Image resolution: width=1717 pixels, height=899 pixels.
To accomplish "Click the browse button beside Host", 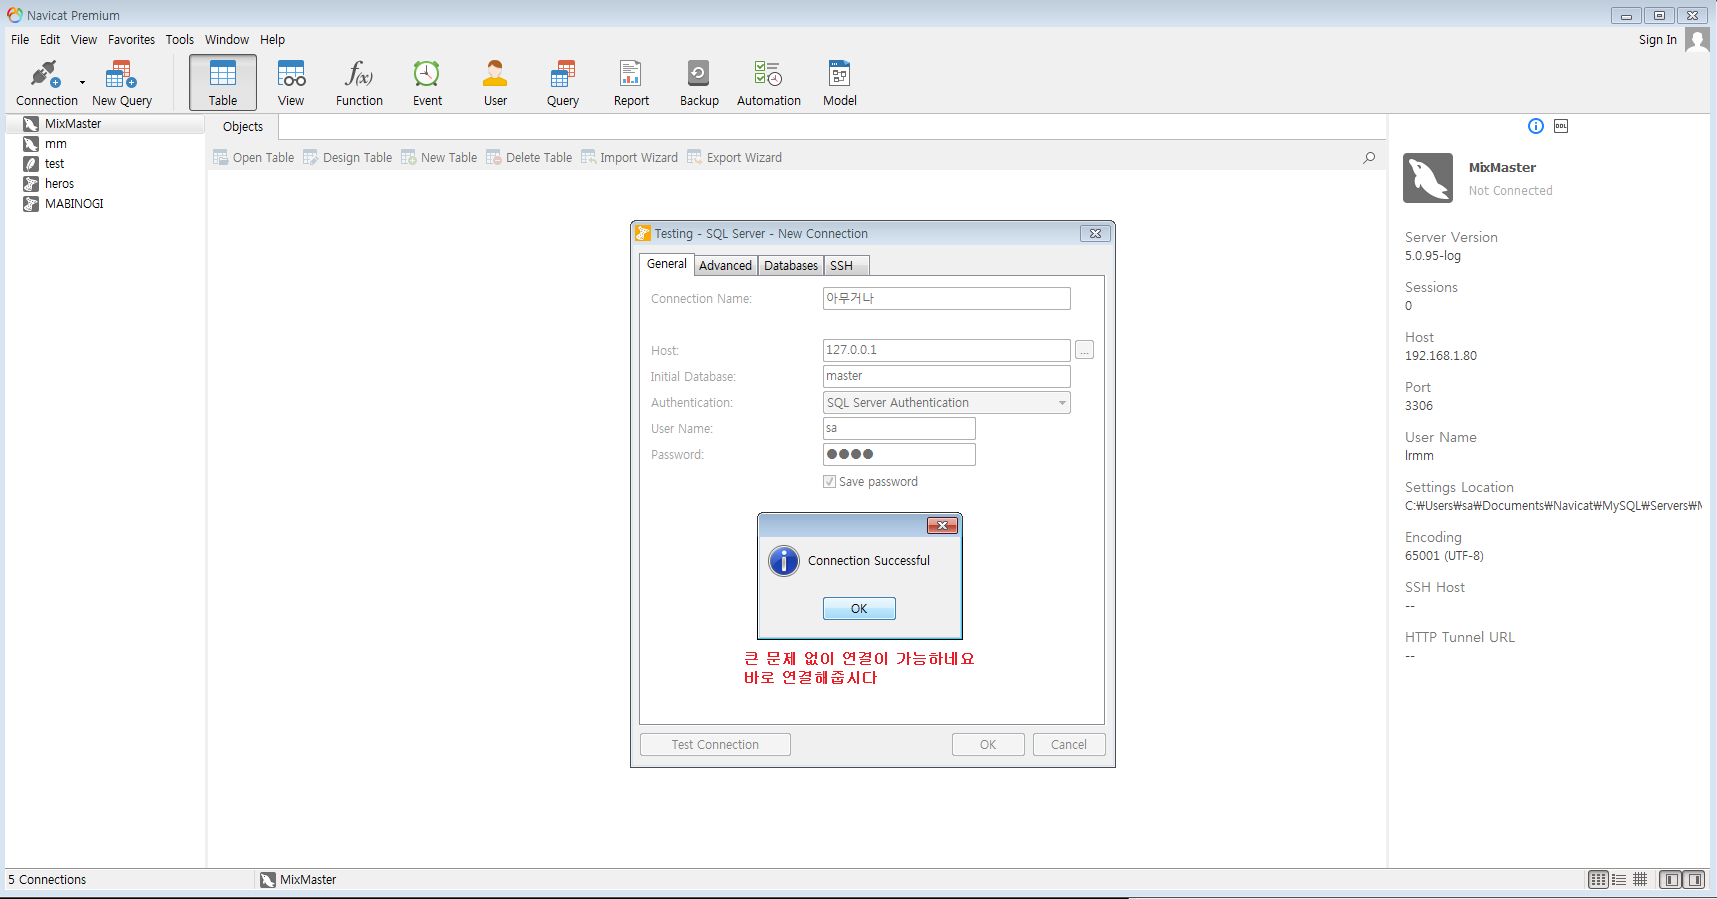I will pos(1085,350).
